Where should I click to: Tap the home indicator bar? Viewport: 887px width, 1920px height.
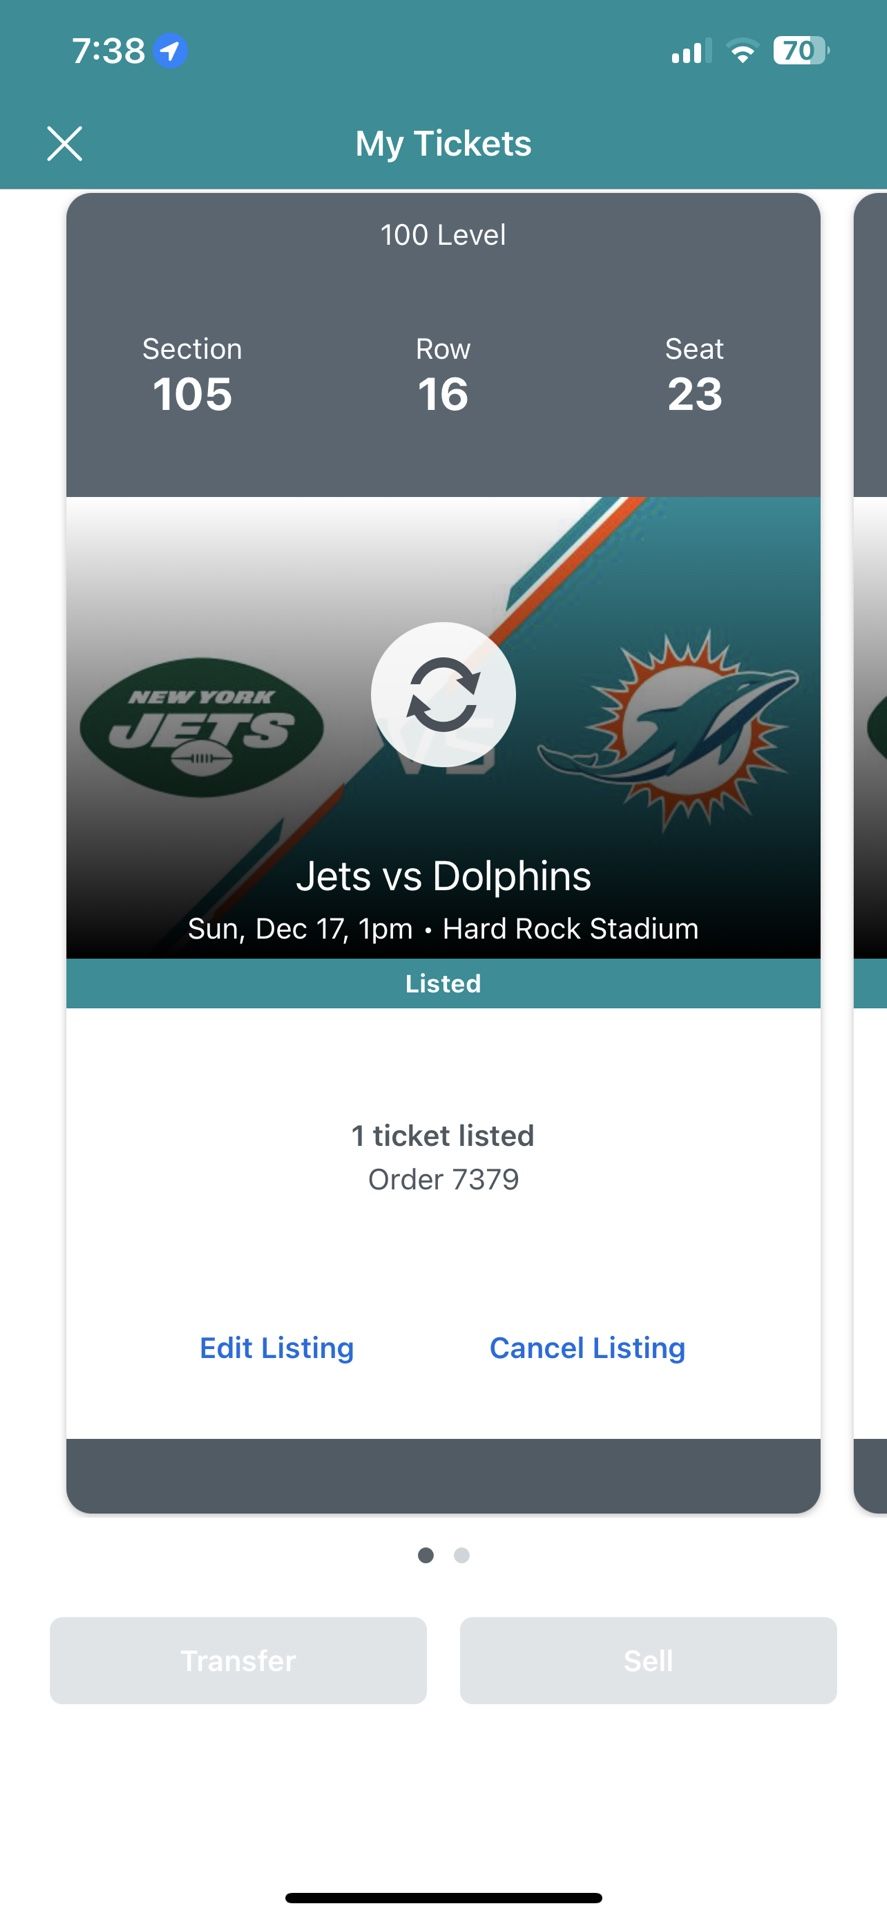click(x=443, y=1898)
